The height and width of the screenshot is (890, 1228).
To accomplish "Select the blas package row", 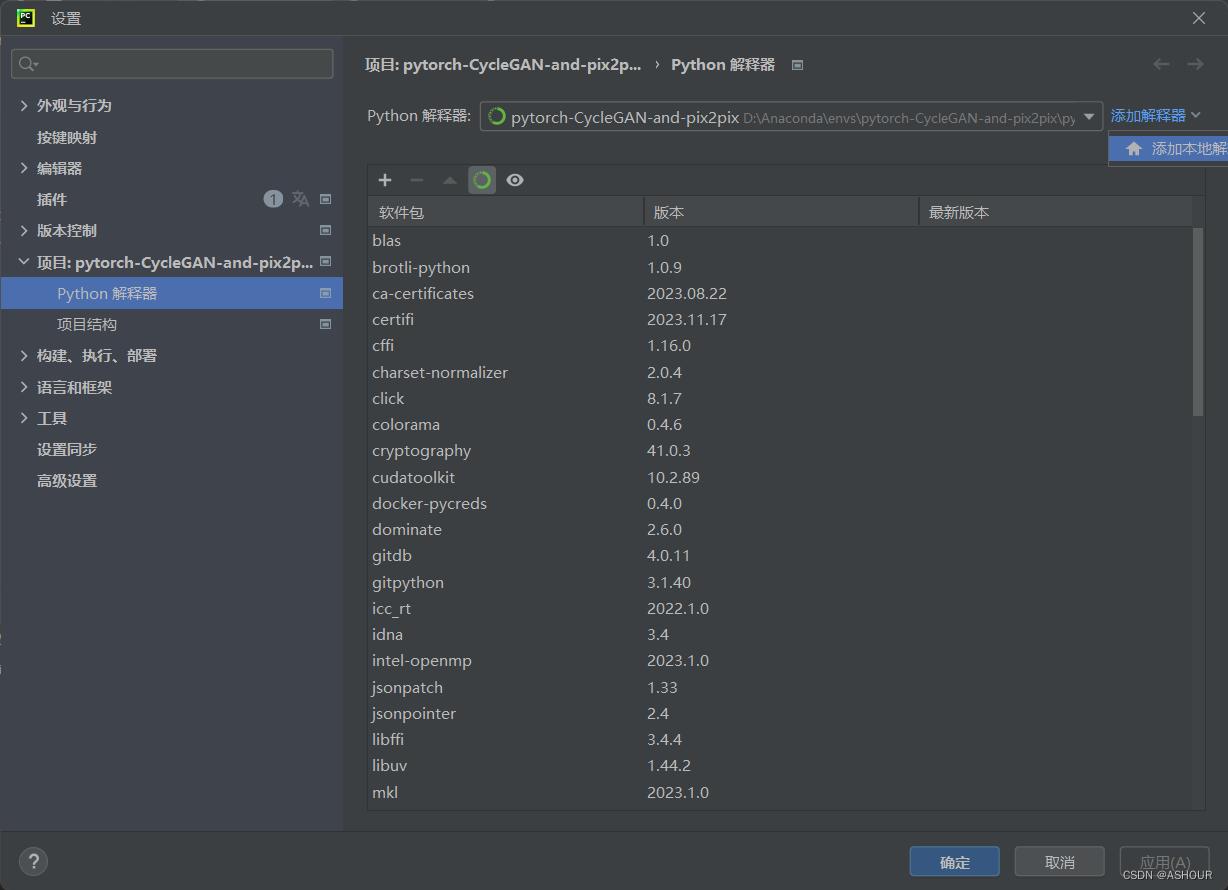I will pos(780,241).
